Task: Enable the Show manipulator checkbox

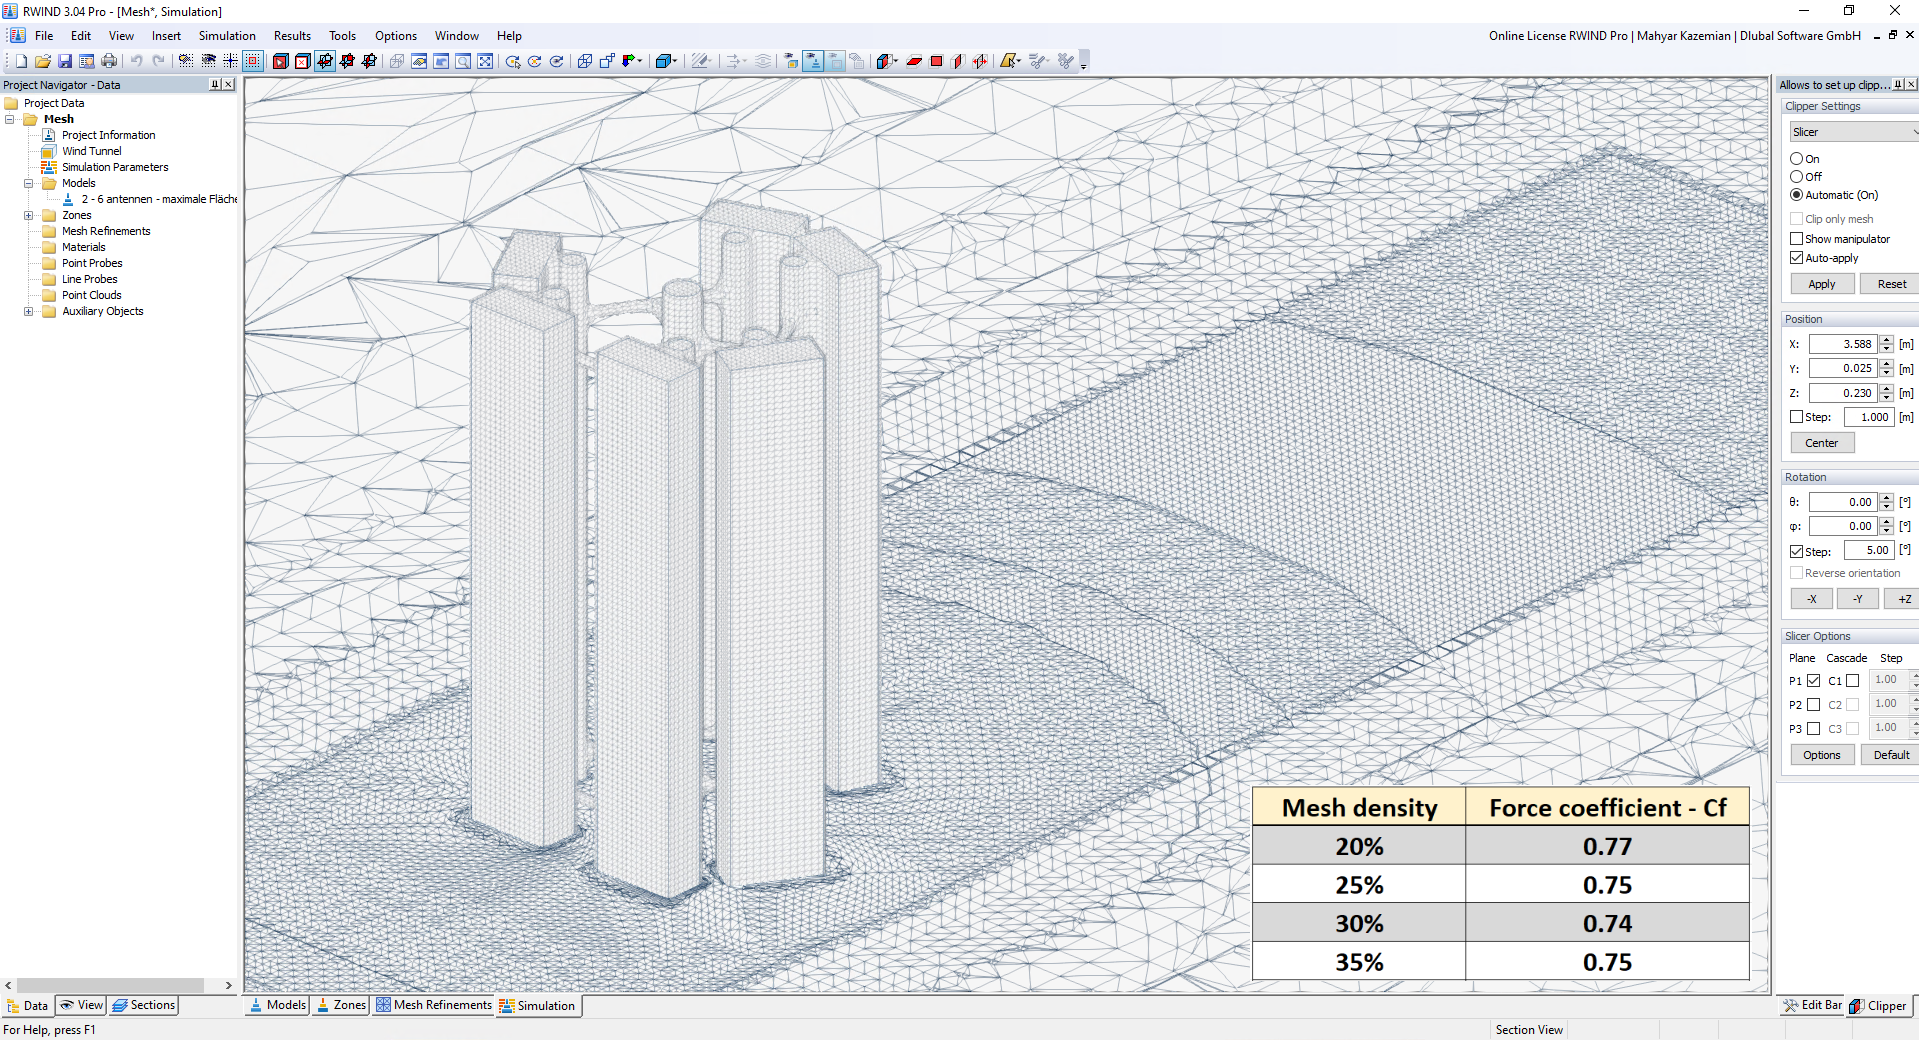Action: [1797, 238]
